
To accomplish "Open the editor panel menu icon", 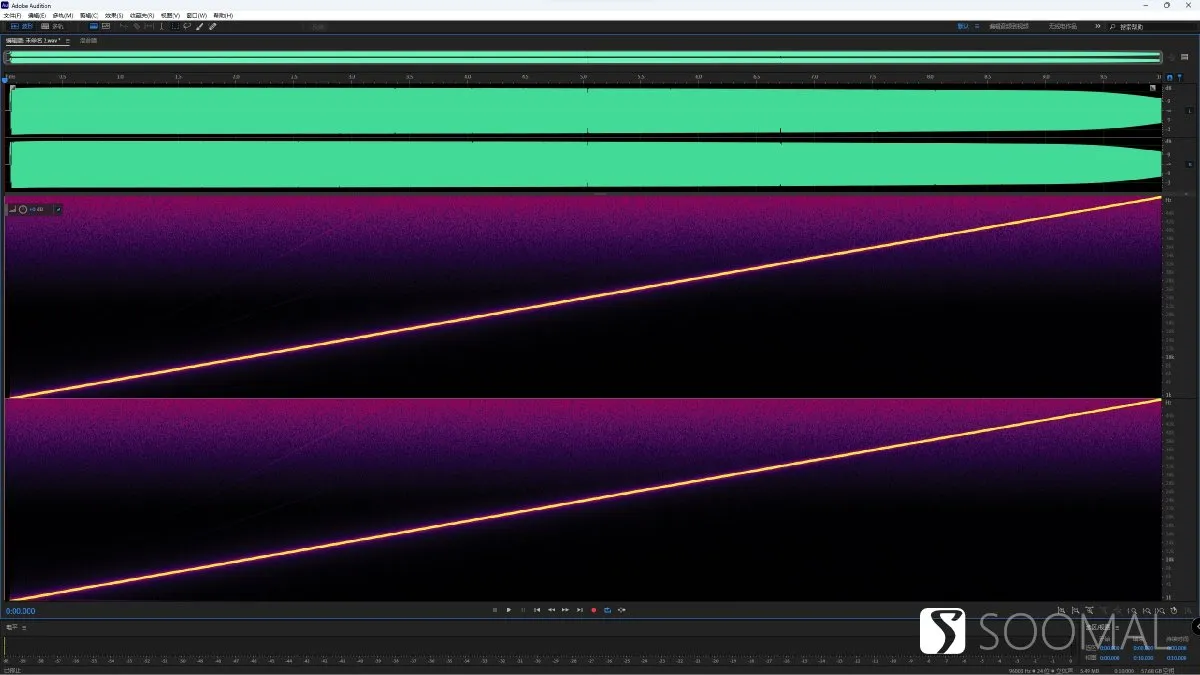I will coord(68,41).
